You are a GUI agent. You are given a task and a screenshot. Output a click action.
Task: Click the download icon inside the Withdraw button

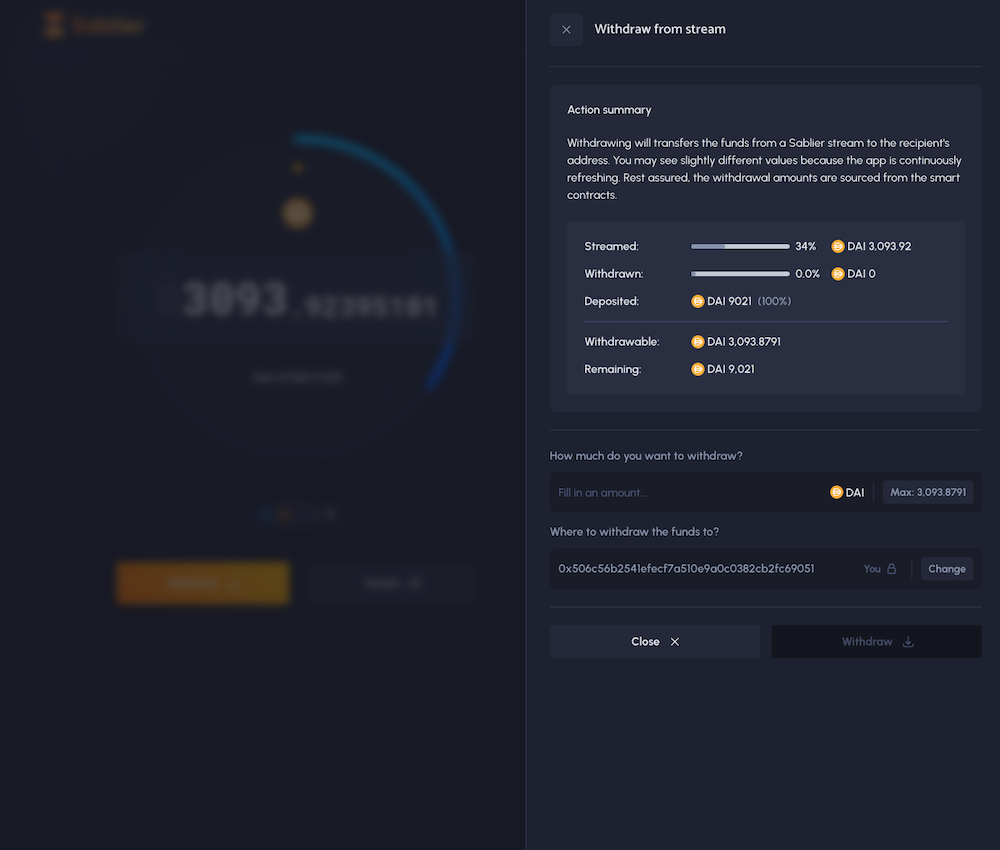point(907,641)
